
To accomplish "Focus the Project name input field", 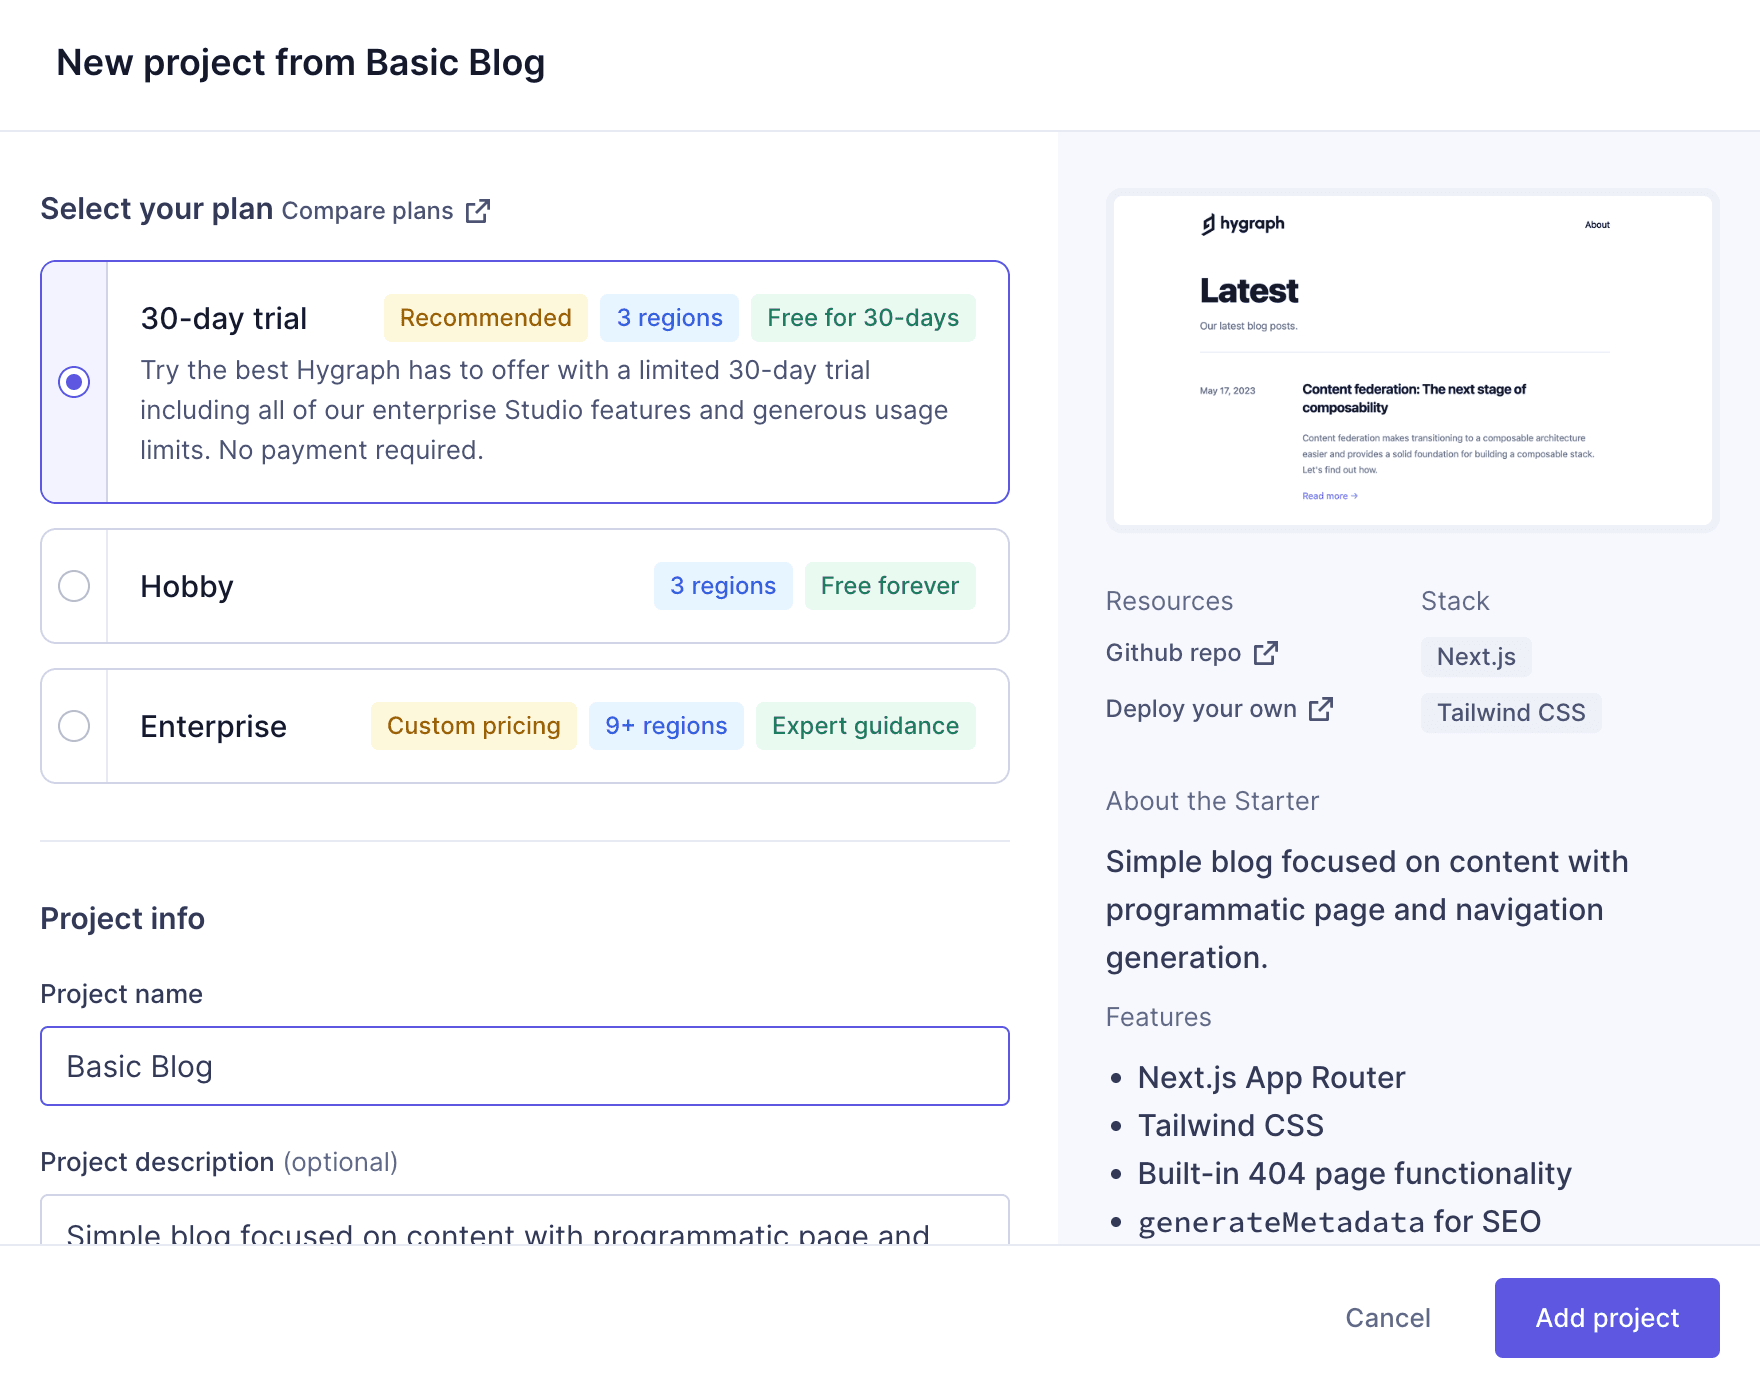I will [x=525, y=1066].
